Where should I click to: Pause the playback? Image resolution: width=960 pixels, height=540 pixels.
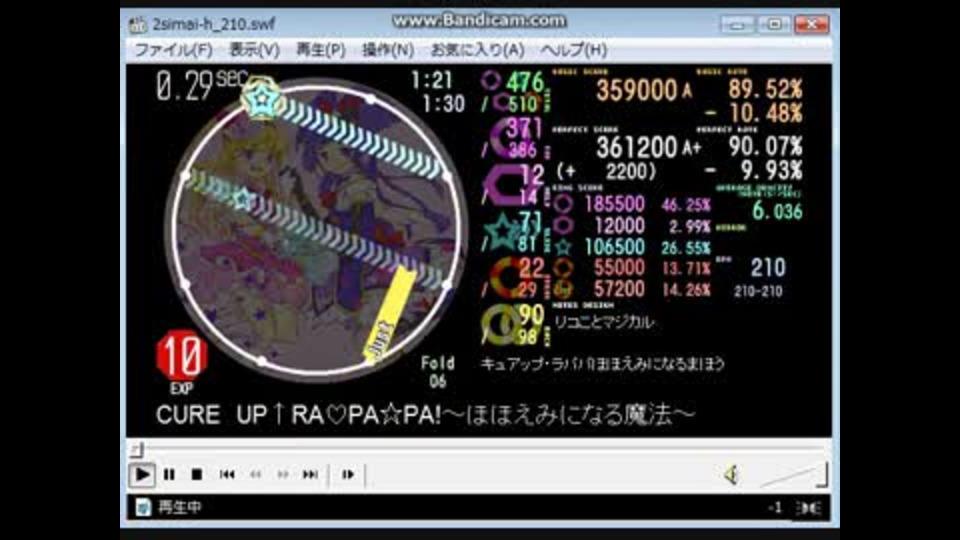click(x=170, y=474)
